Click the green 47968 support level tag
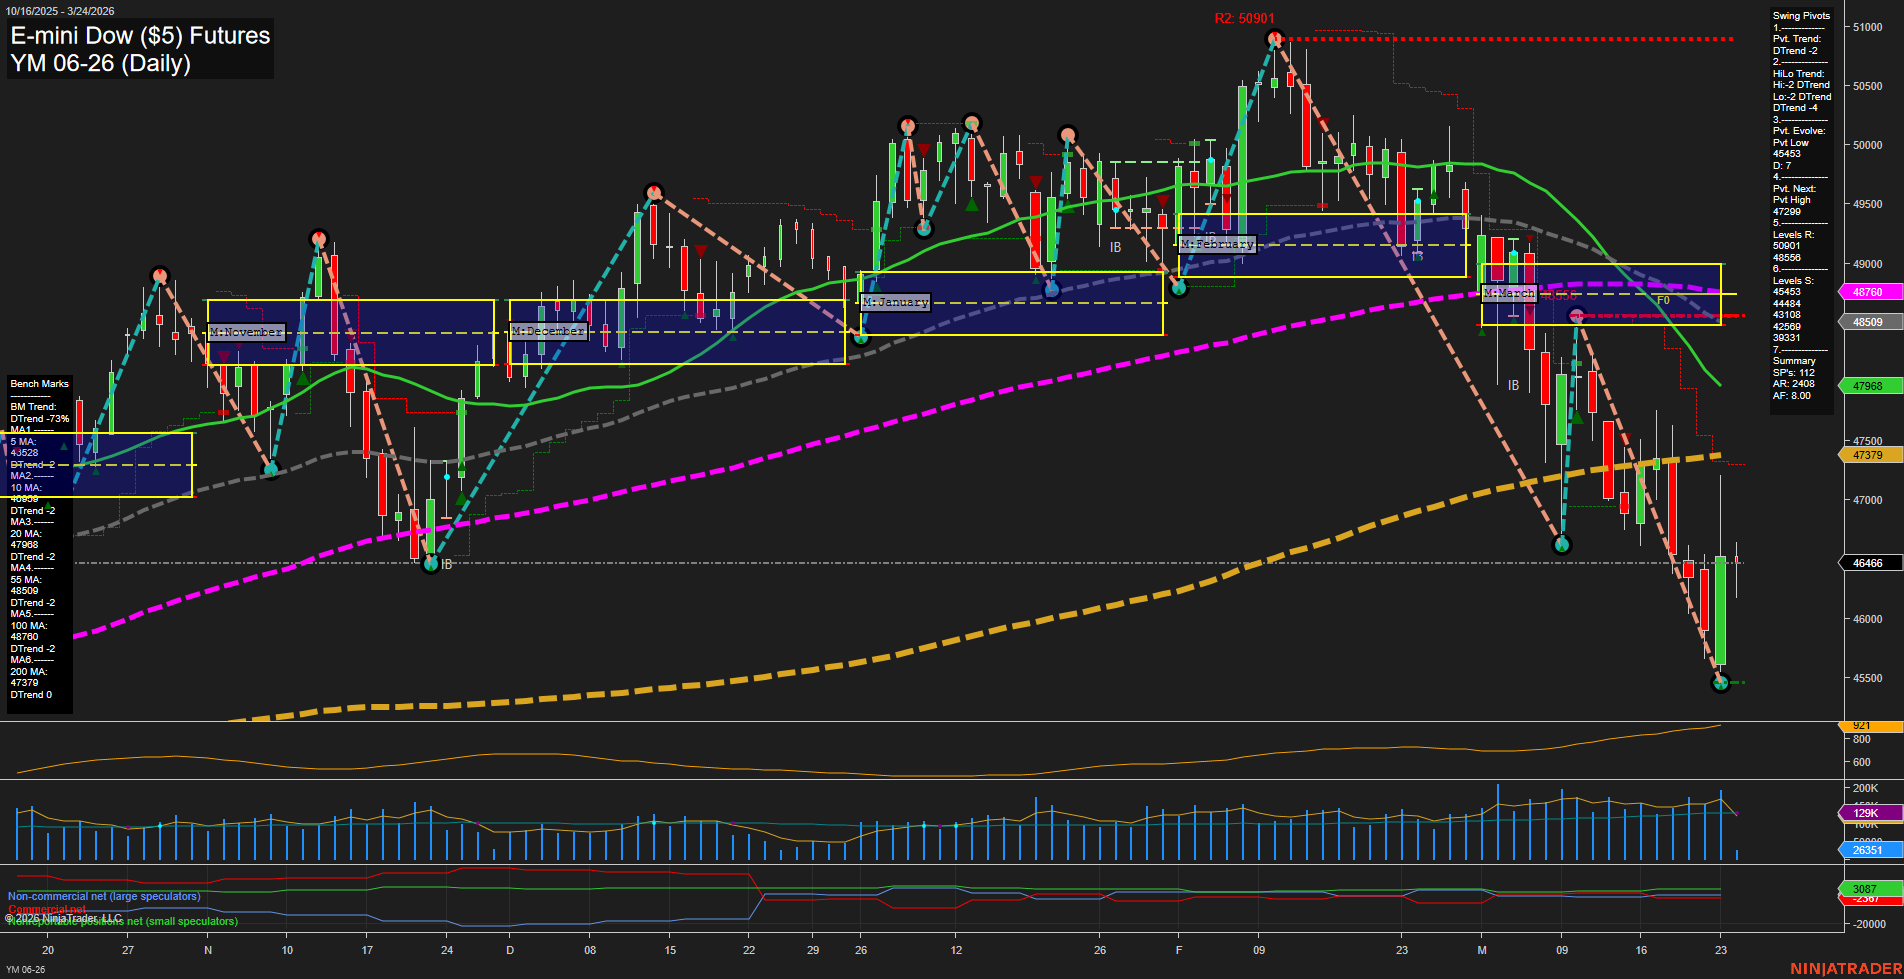The image size is (1904, 979). coord(1866,386)
